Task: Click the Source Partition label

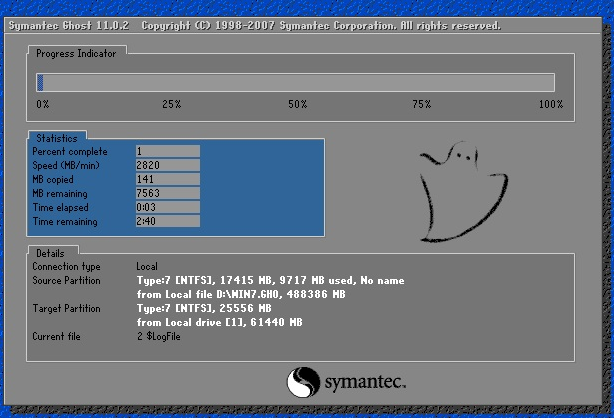Action: tap(66, 280)
